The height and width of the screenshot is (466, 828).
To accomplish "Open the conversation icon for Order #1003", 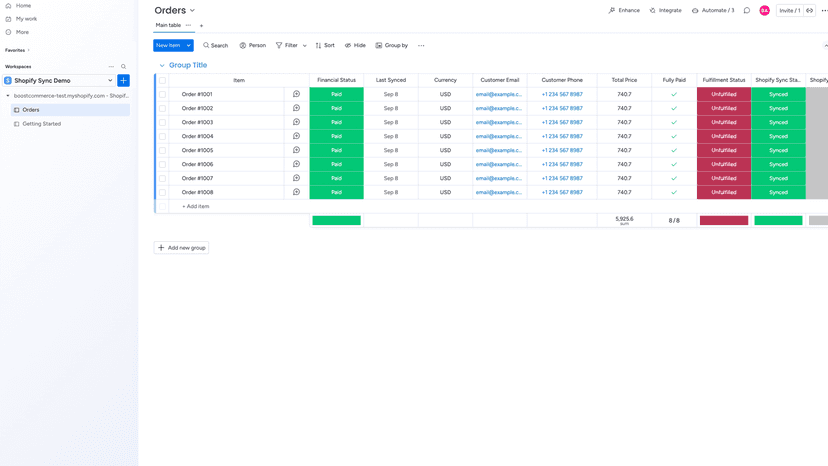I will [296, 122].
